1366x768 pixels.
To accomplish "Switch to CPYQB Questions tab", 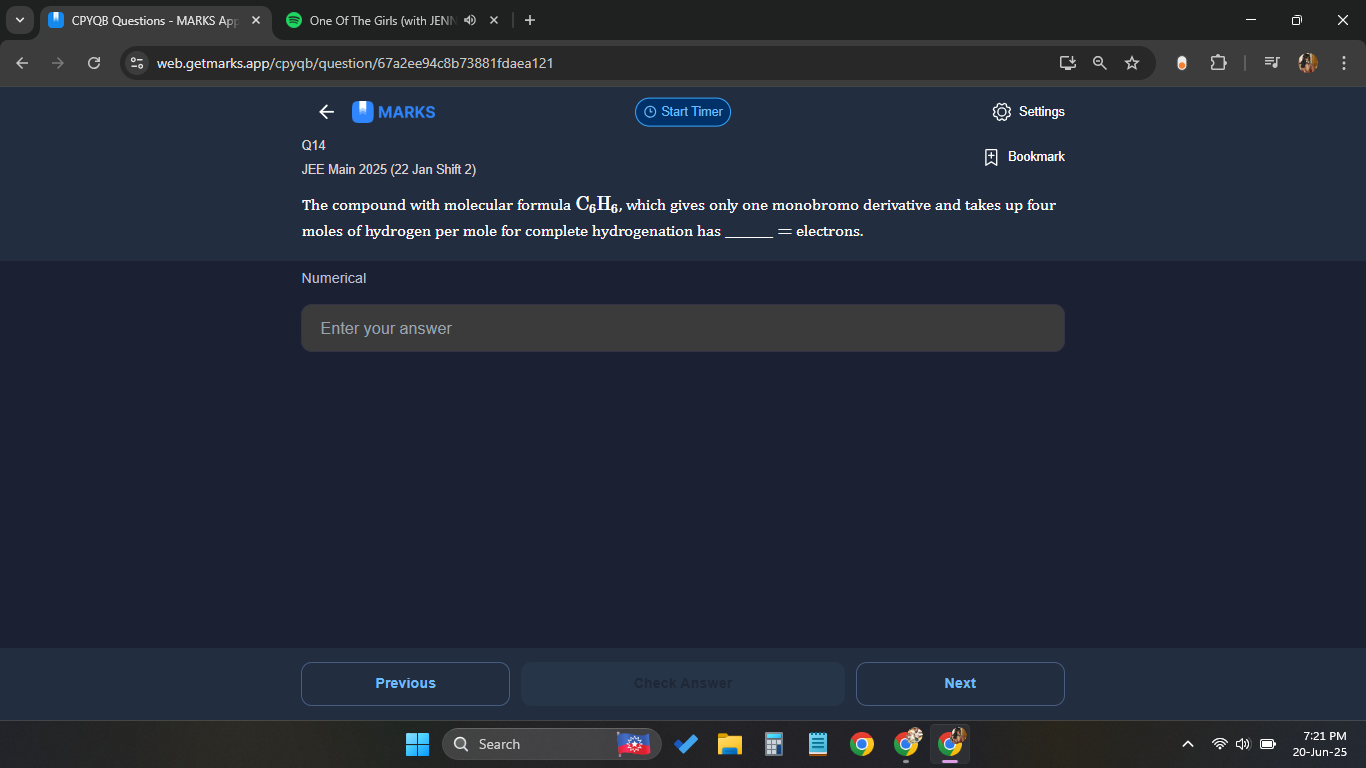I will pyautogui.click(x=155, y=20).
